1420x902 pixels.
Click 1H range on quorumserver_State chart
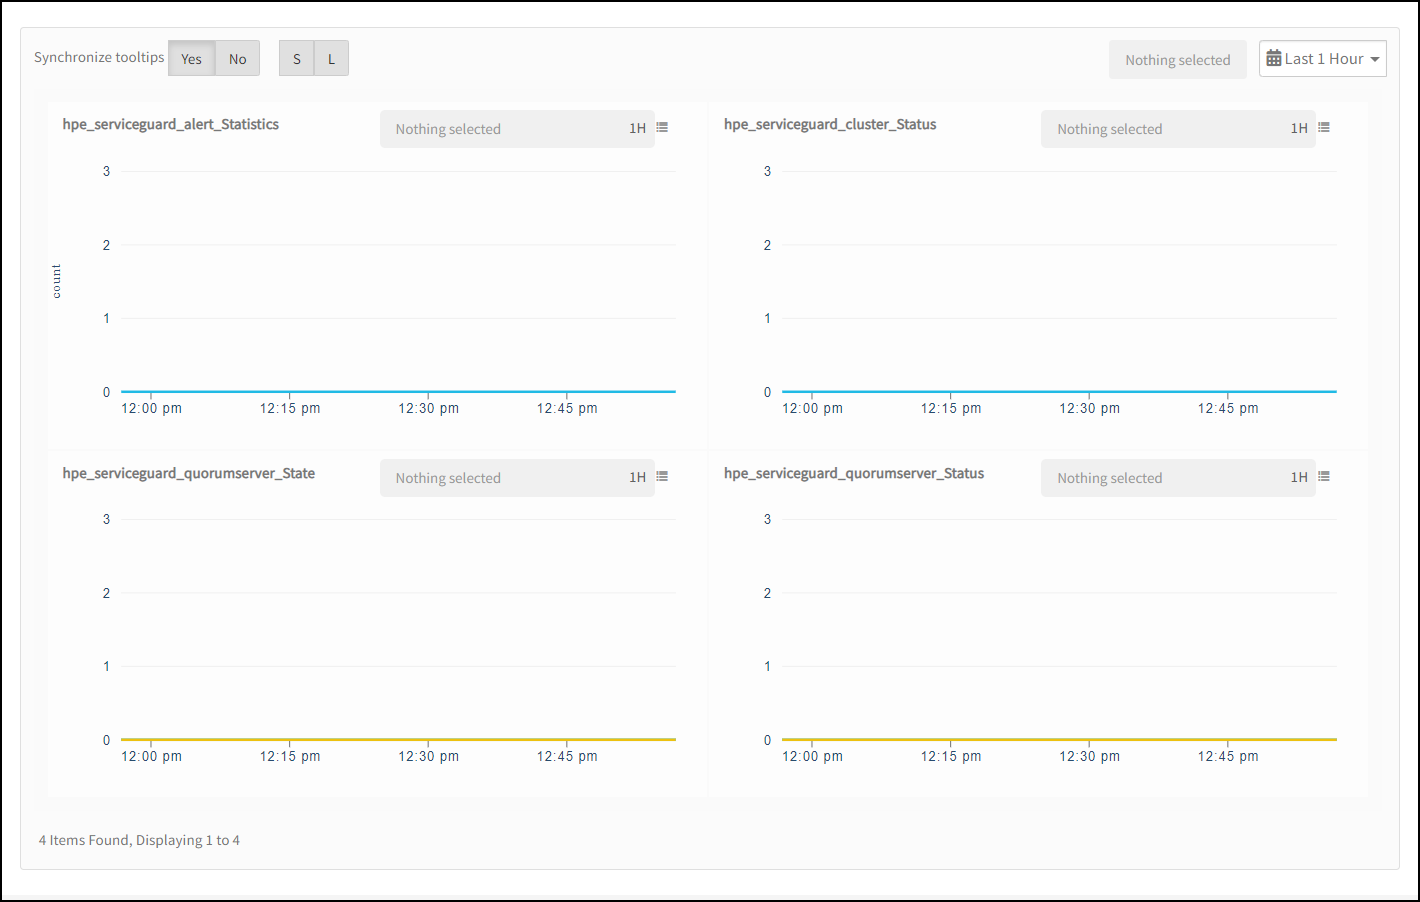coord(637,477)
